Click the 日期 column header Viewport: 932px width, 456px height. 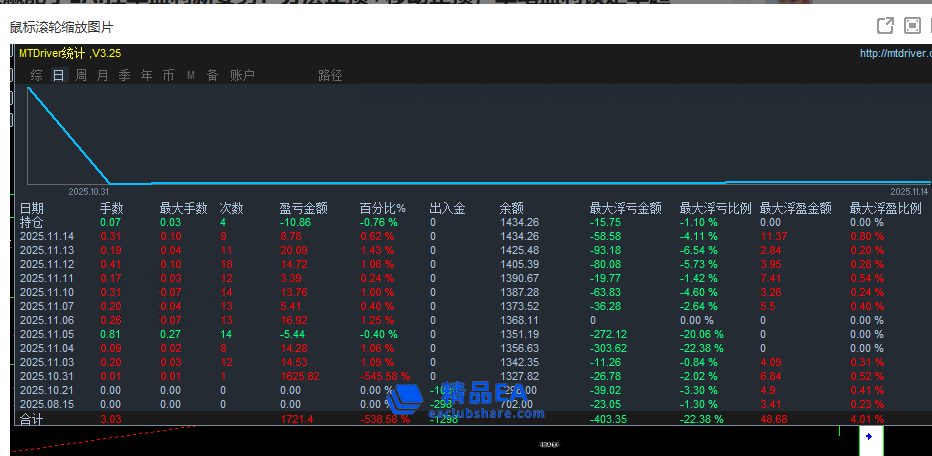tap(32, 208)
